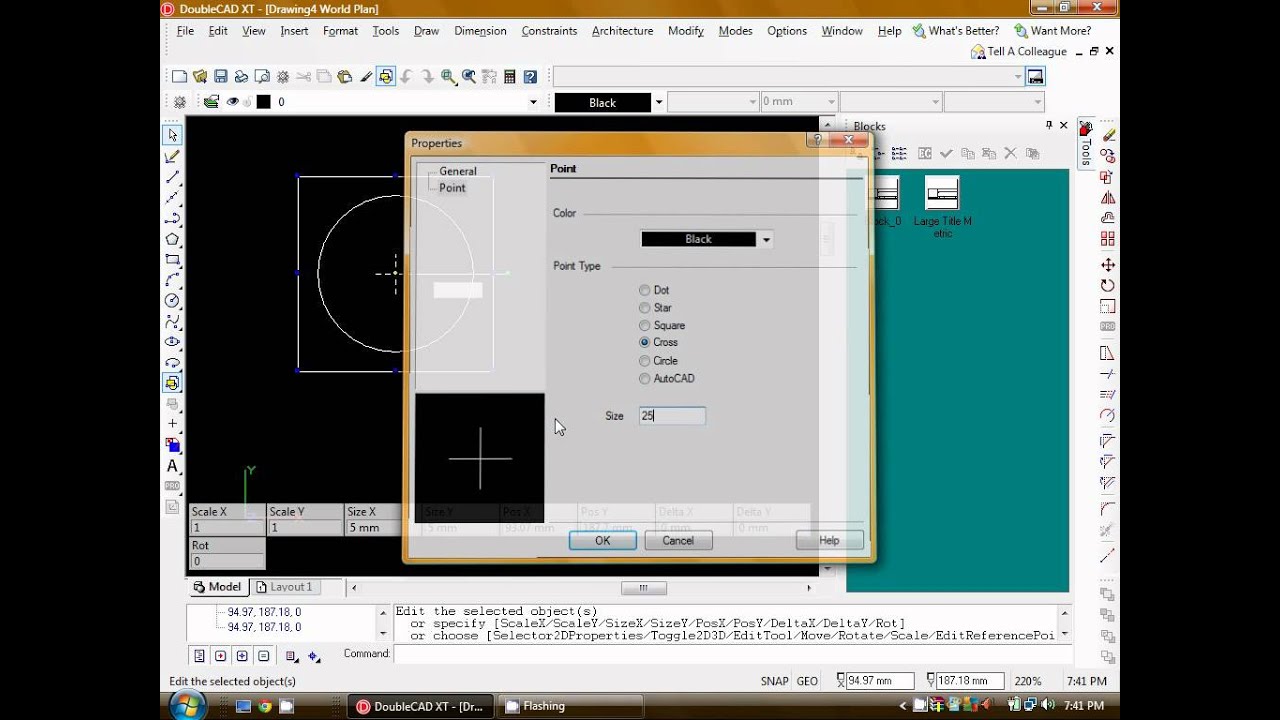Select the Line drawing tool

pyautogui.click(x=172, y=177)
